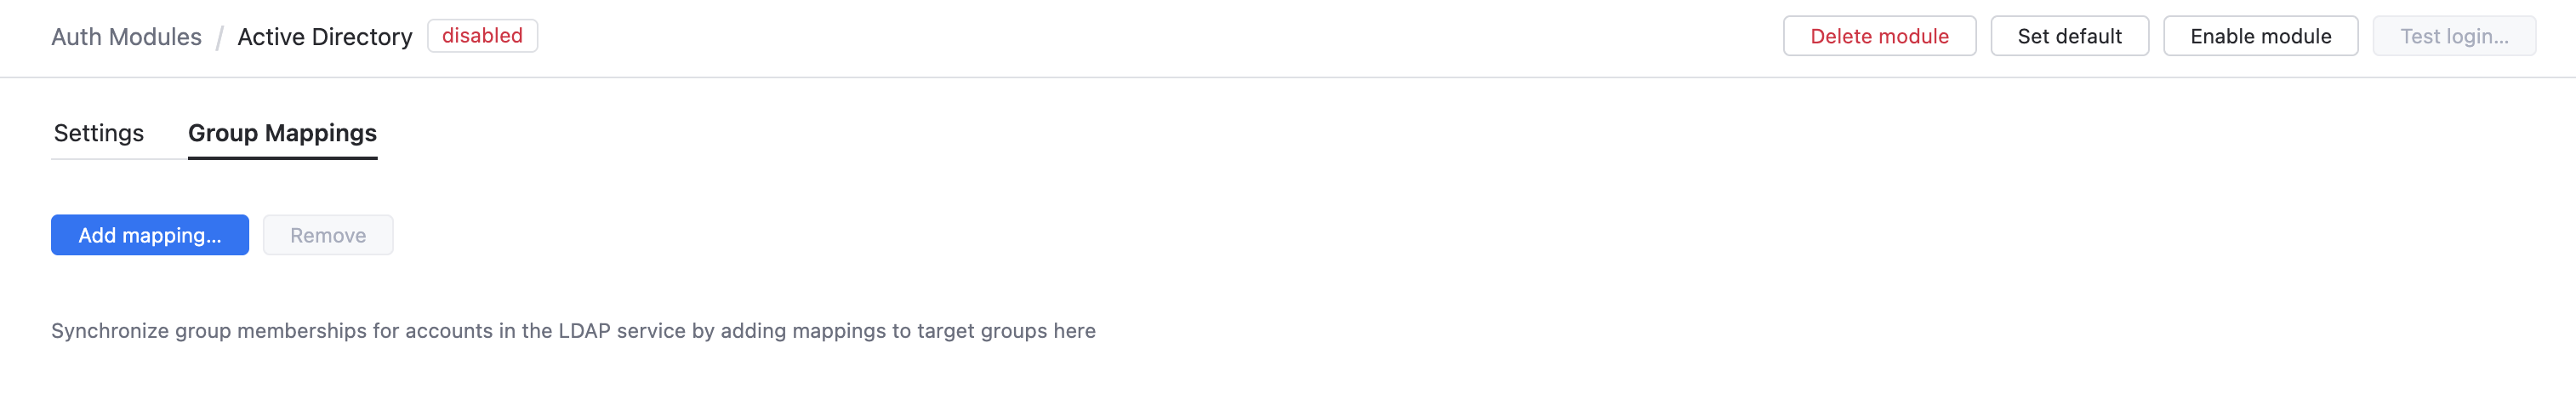2576x400 pixels.
Task: Go back to Auth Modules breadcrumb
Action: (x=126, y=37)
